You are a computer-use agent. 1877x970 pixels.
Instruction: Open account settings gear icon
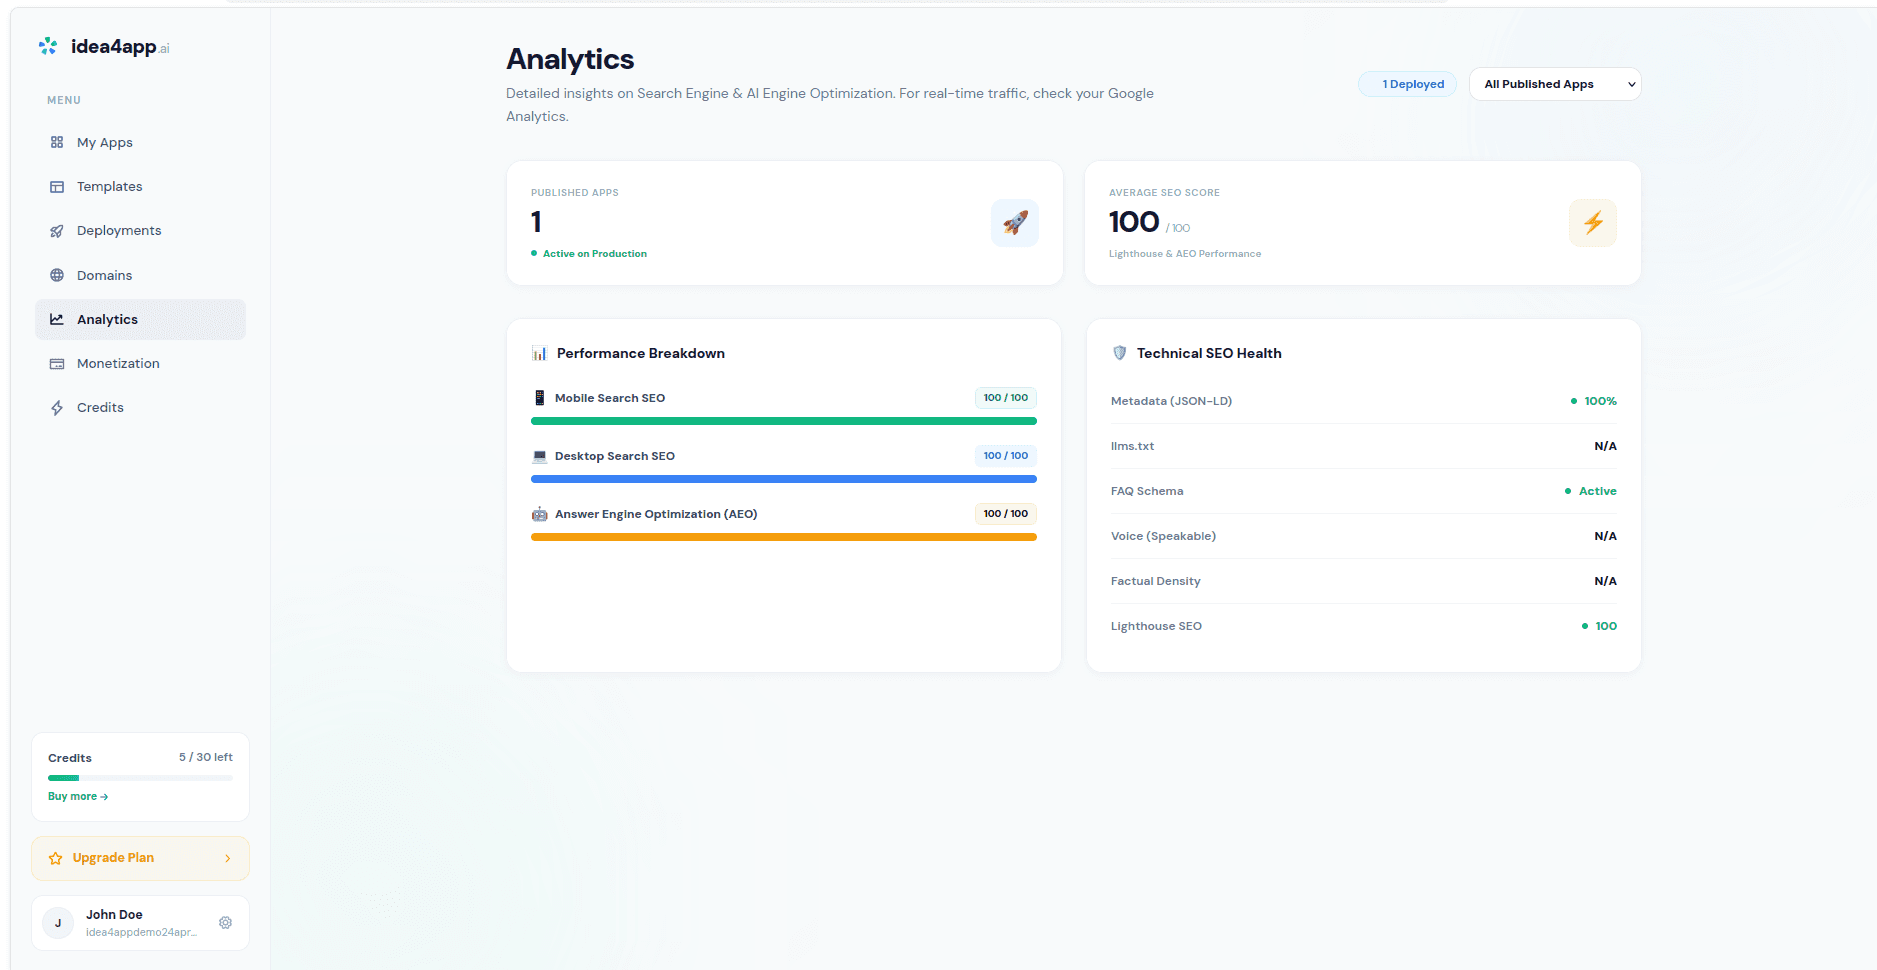[x=226, y=923]
